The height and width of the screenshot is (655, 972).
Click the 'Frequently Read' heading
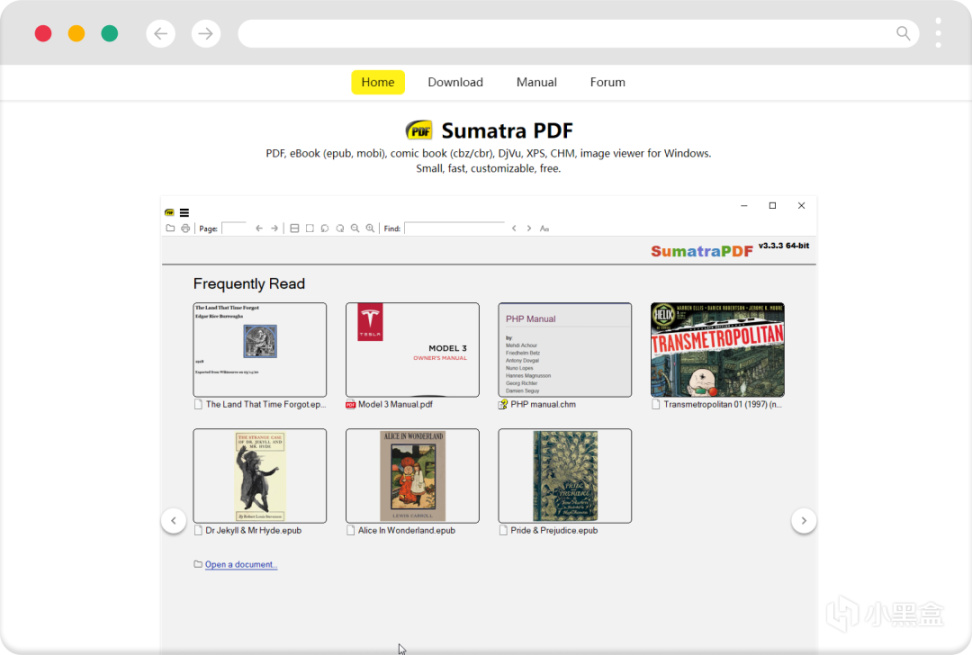coord(249,284)
